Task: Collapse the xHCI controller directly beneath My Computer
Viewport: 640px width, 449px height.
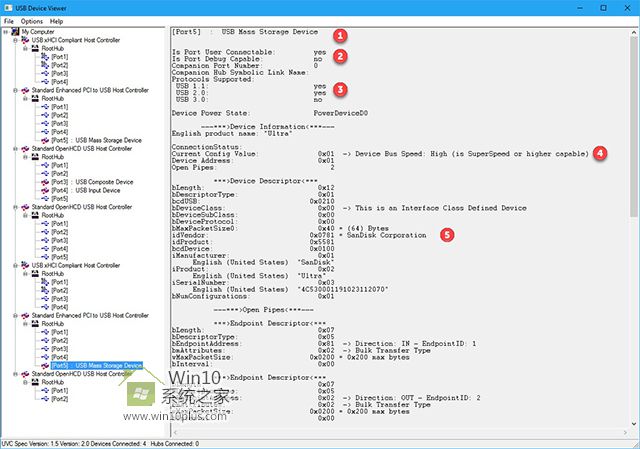Action: click(x=16, y=40)
